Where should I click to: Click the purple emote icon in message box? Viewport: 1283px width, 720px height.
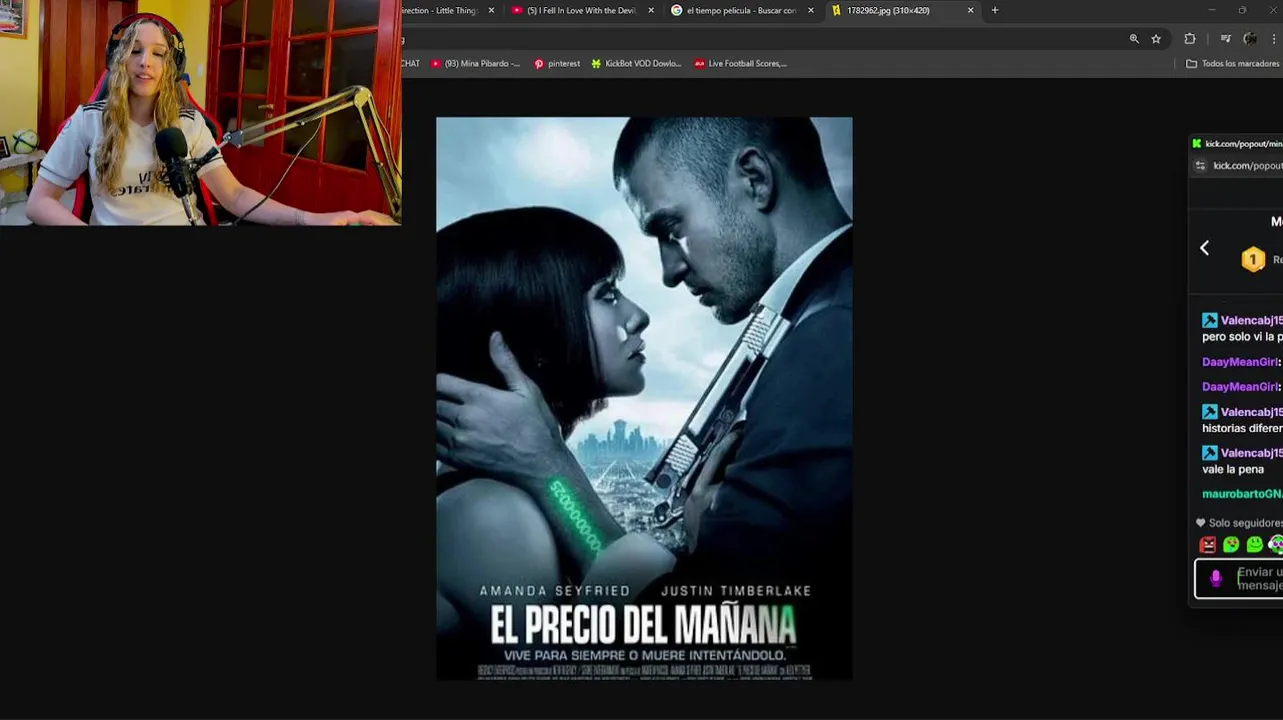click(x=1216, y=579)
